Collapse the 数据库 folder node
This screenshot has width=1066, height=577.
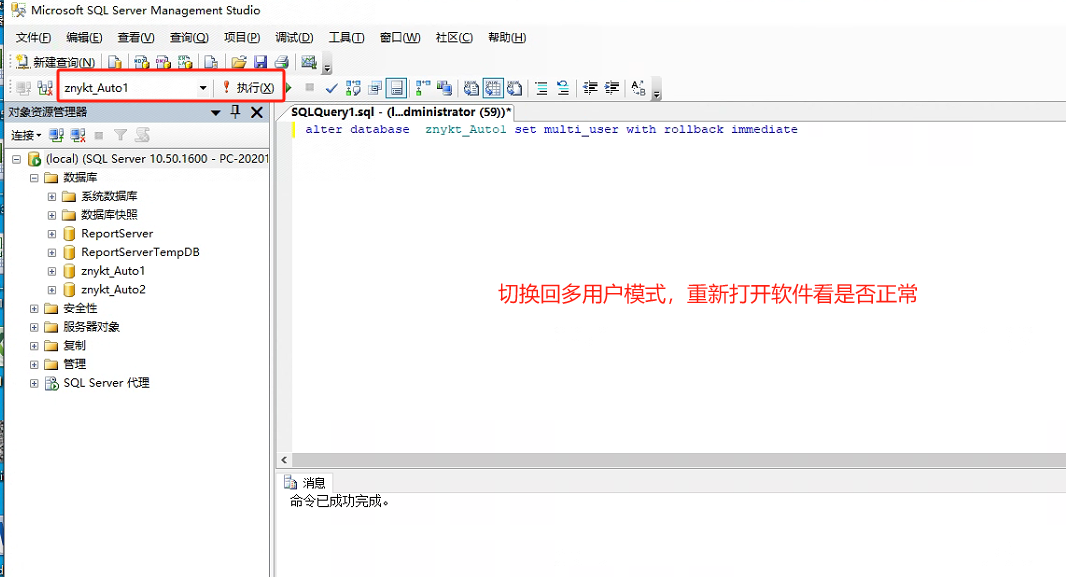click(x=34, y=177)
